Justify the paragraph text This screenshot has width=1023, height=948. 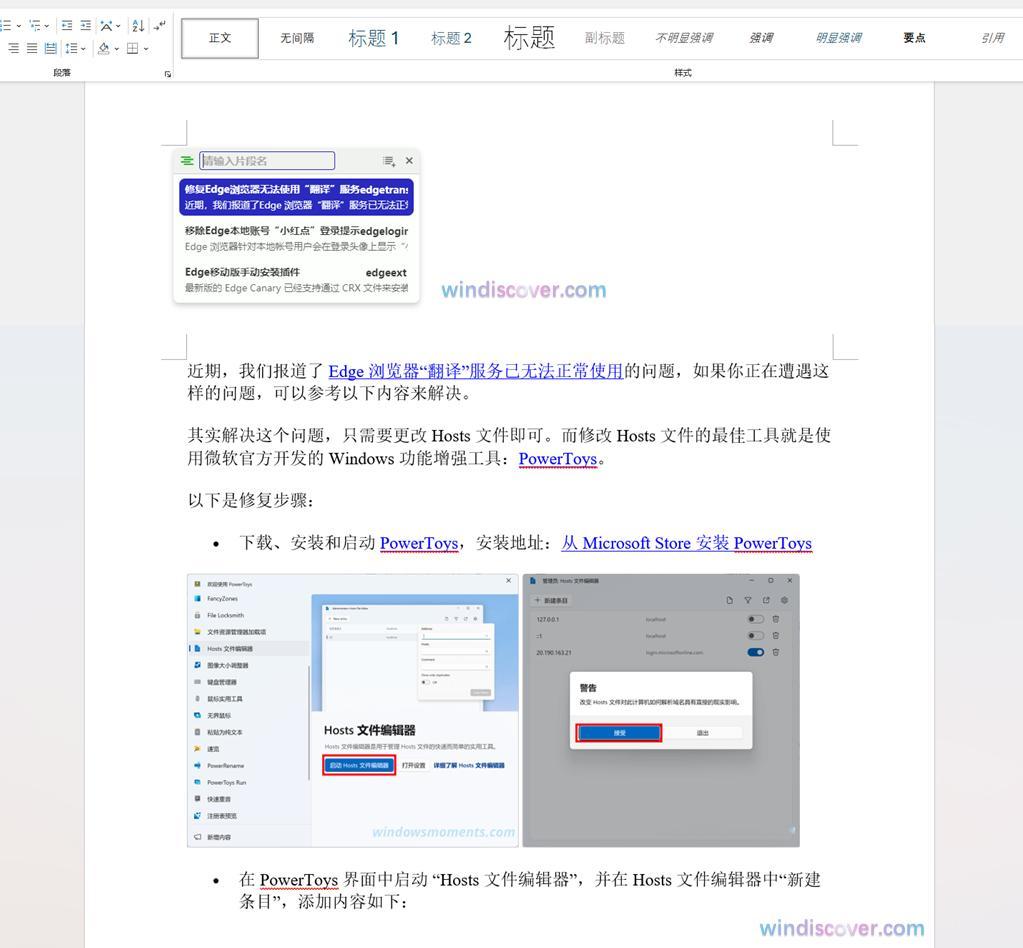tap(32, 48)
